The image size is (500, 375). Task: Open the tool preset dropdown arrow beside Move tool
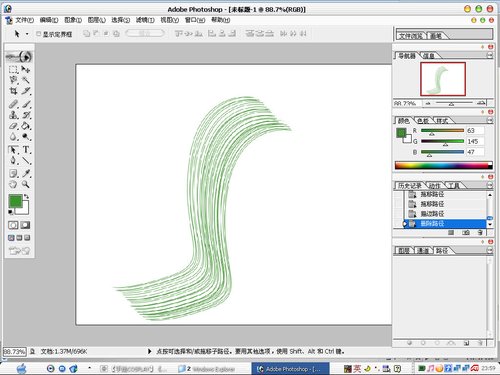[x=27, y=34]
